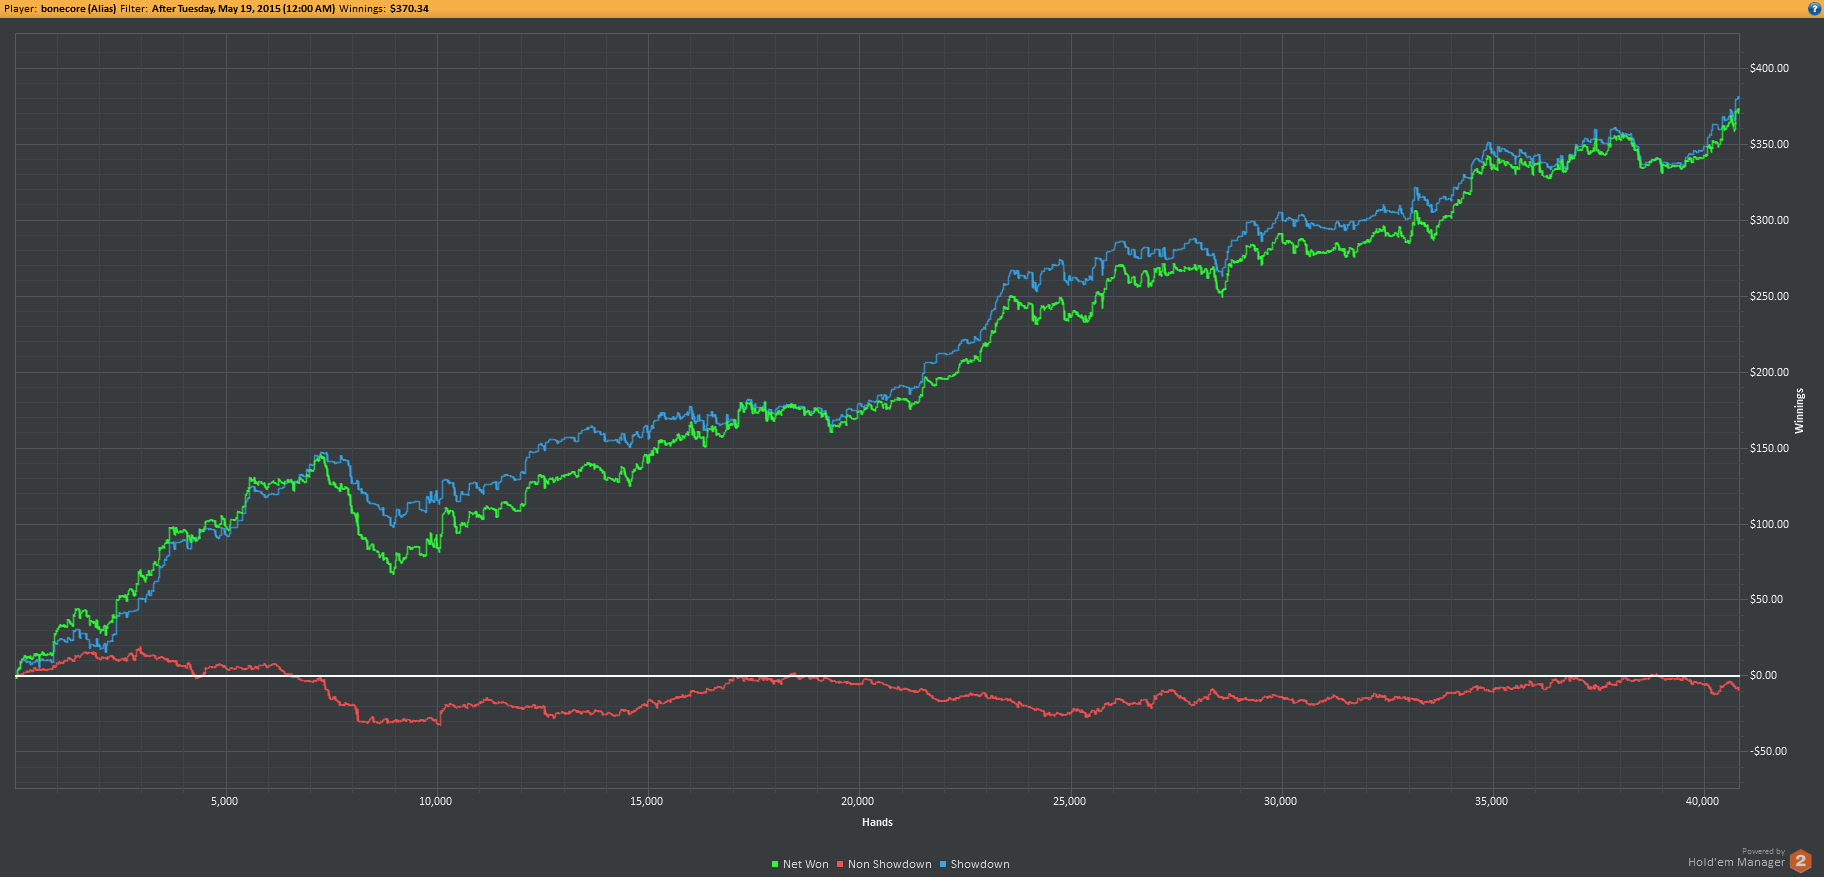Click the $50.00 y-axis label
The width and height of the screenshot is (1824, 877).
pyautogui.click(x=1766, y=599)
